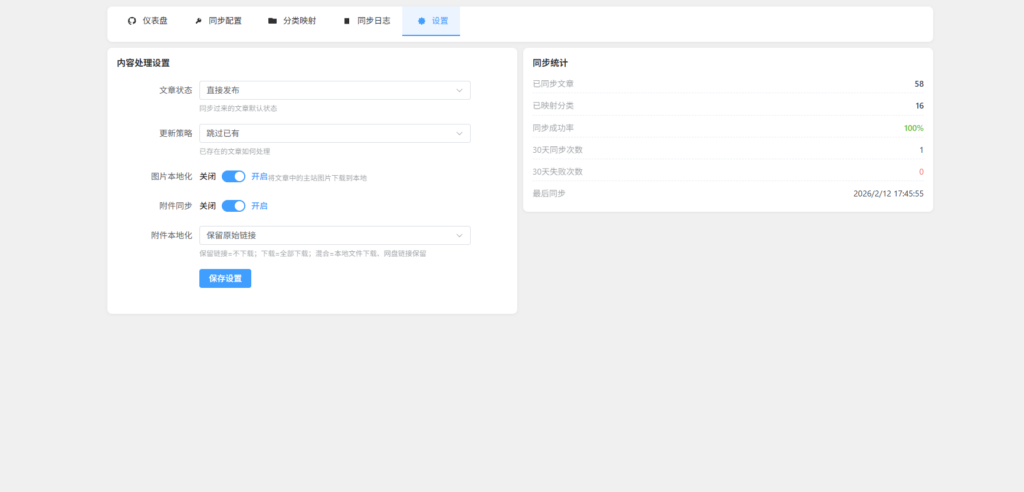
Task: Click the folder icon beside 分类映射
Action: pos(273,20)
